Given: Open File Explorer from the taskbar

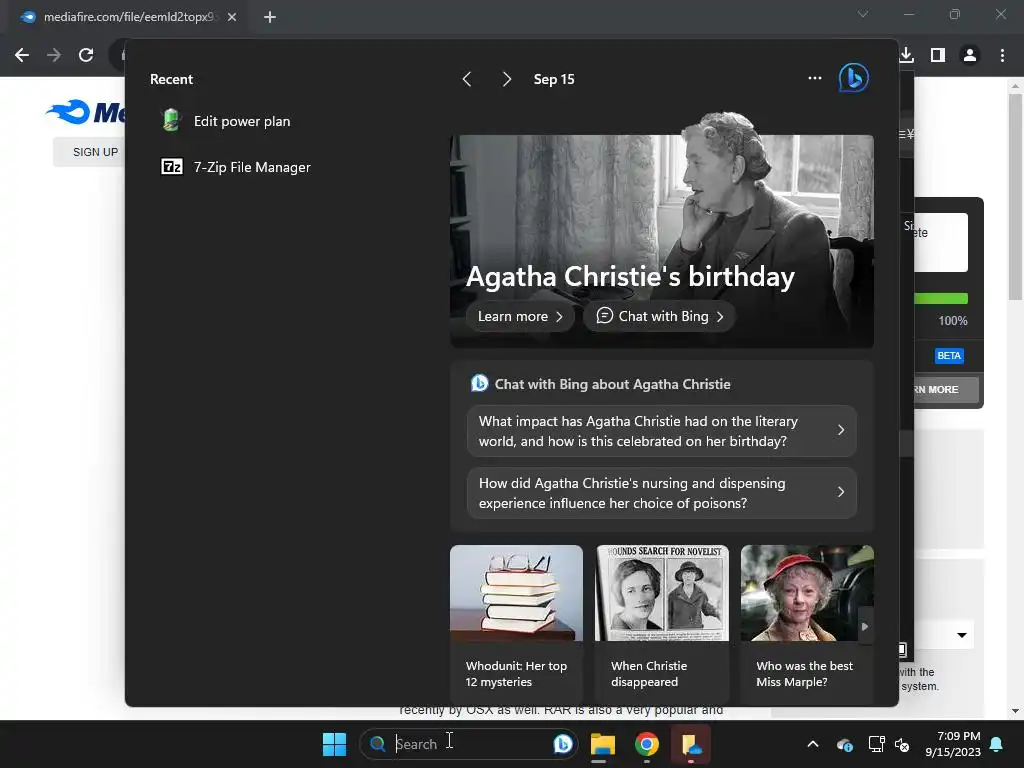Looking at the screenshot, I should point(603,744).
